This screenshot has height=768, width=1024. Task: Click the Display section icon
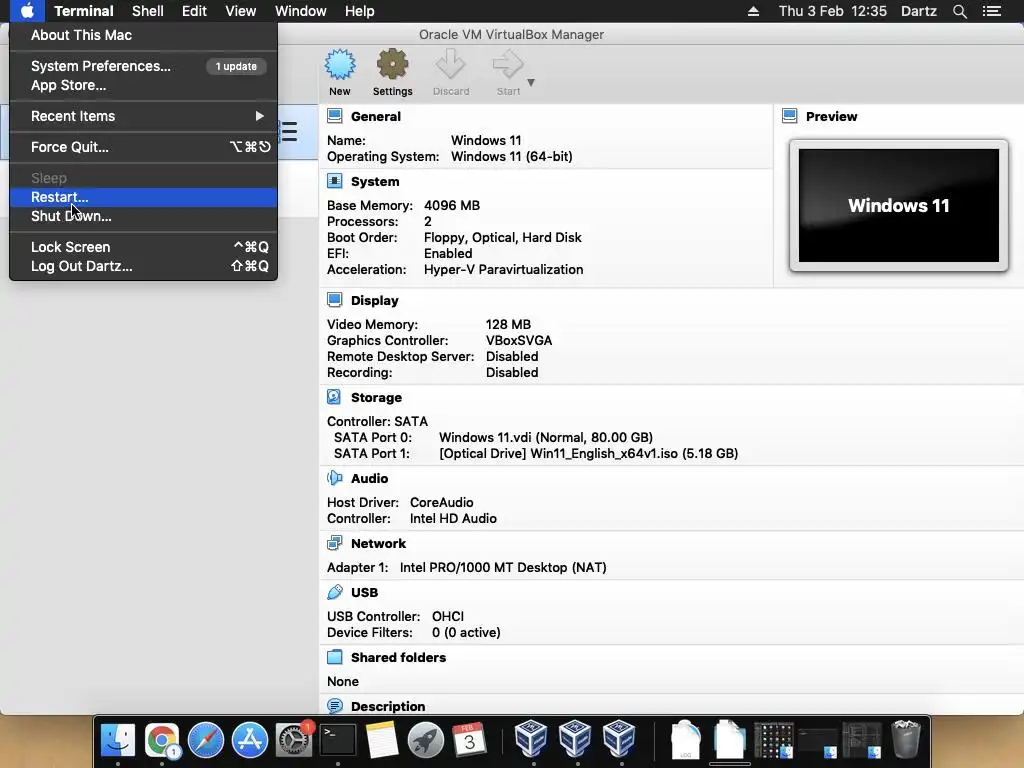pyautogui.click(x=334, y=300)
